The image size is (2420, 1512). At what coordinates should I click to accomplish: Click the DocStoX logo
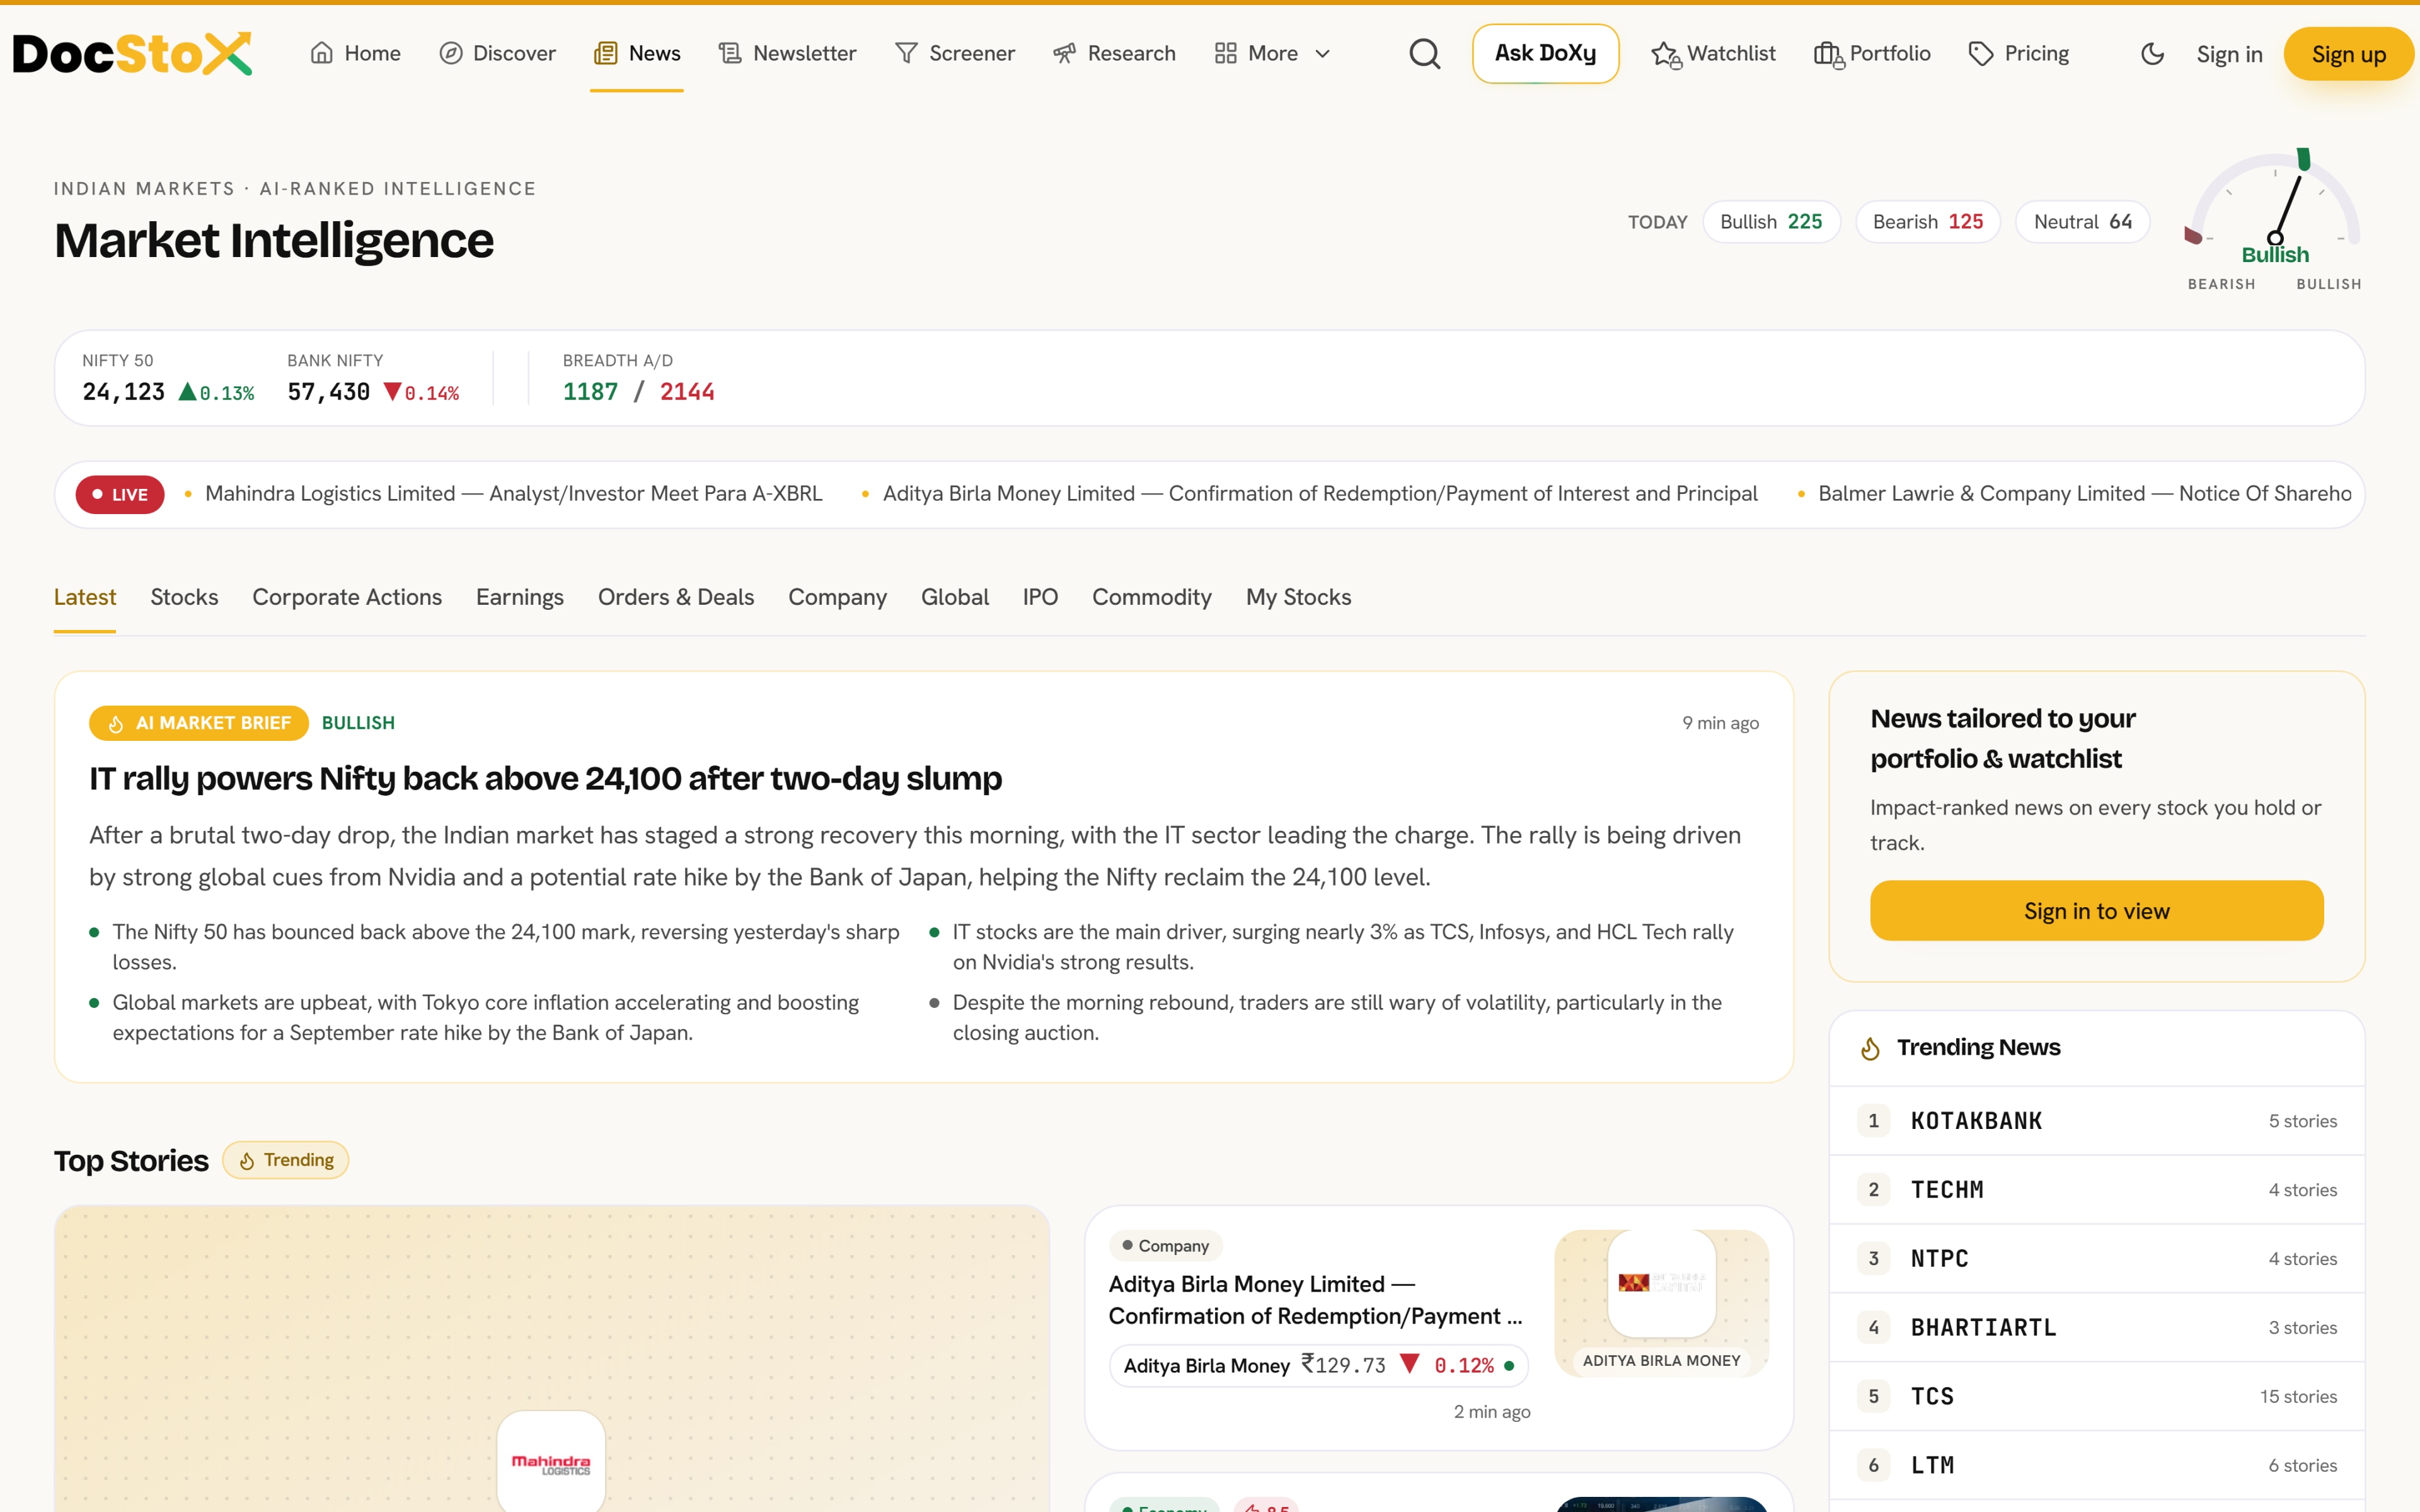pos(132,54)
